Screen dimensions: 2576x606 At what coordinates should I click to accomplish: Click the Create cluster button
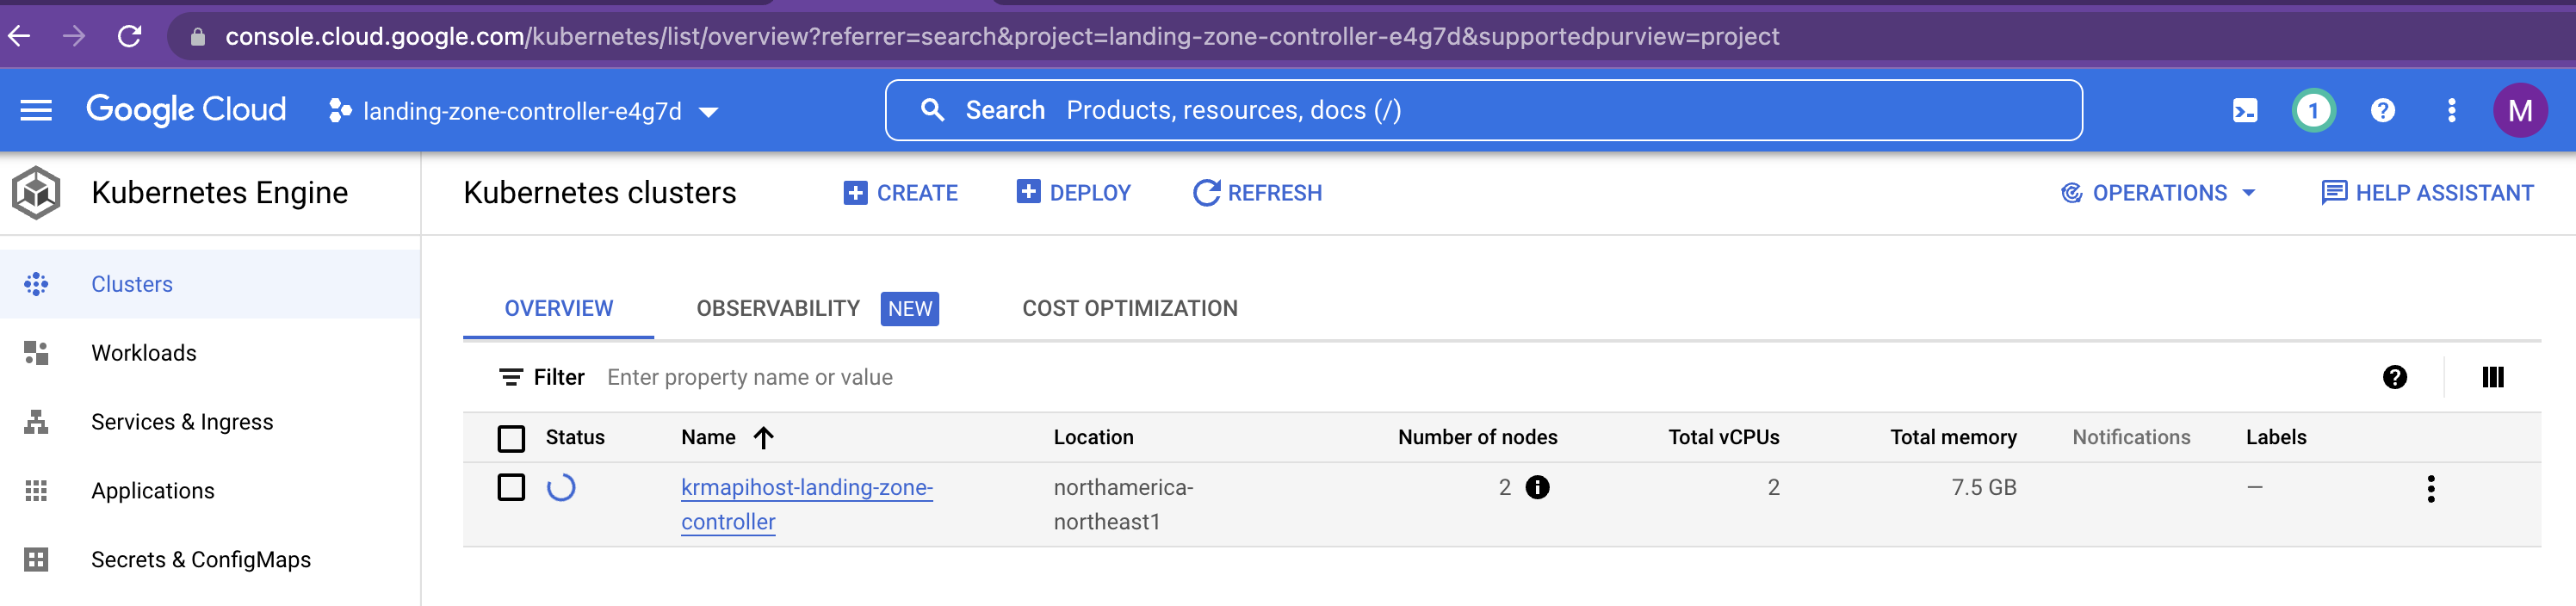click(900, 193)
